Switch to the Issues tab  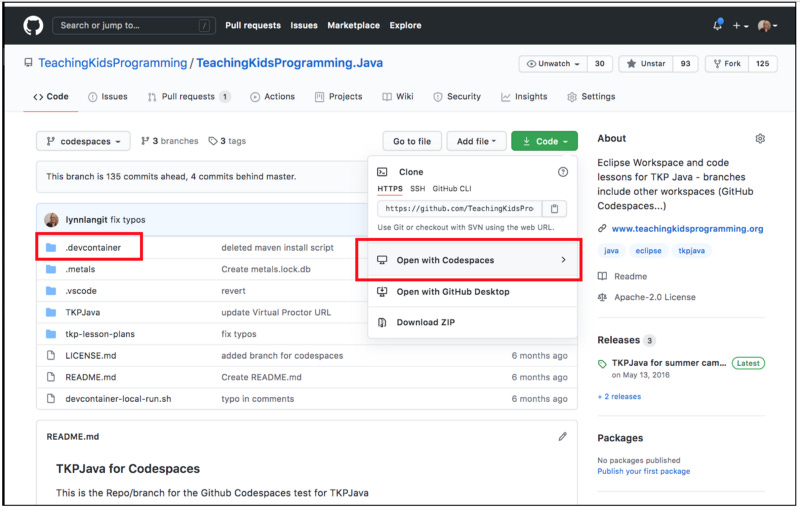click(x=108, y=97)
